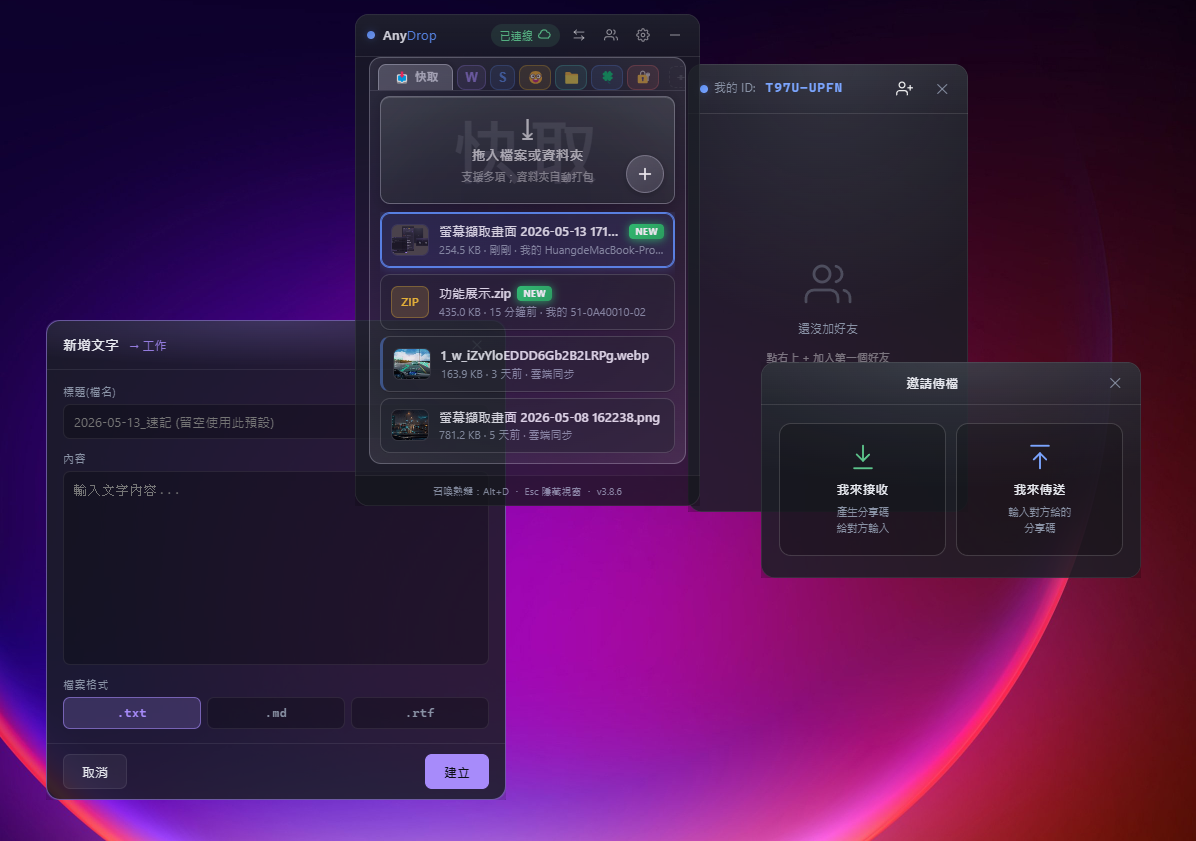
Task: Switch to the green clover tab
Action: pyautogui.click(x=607, y=77)
